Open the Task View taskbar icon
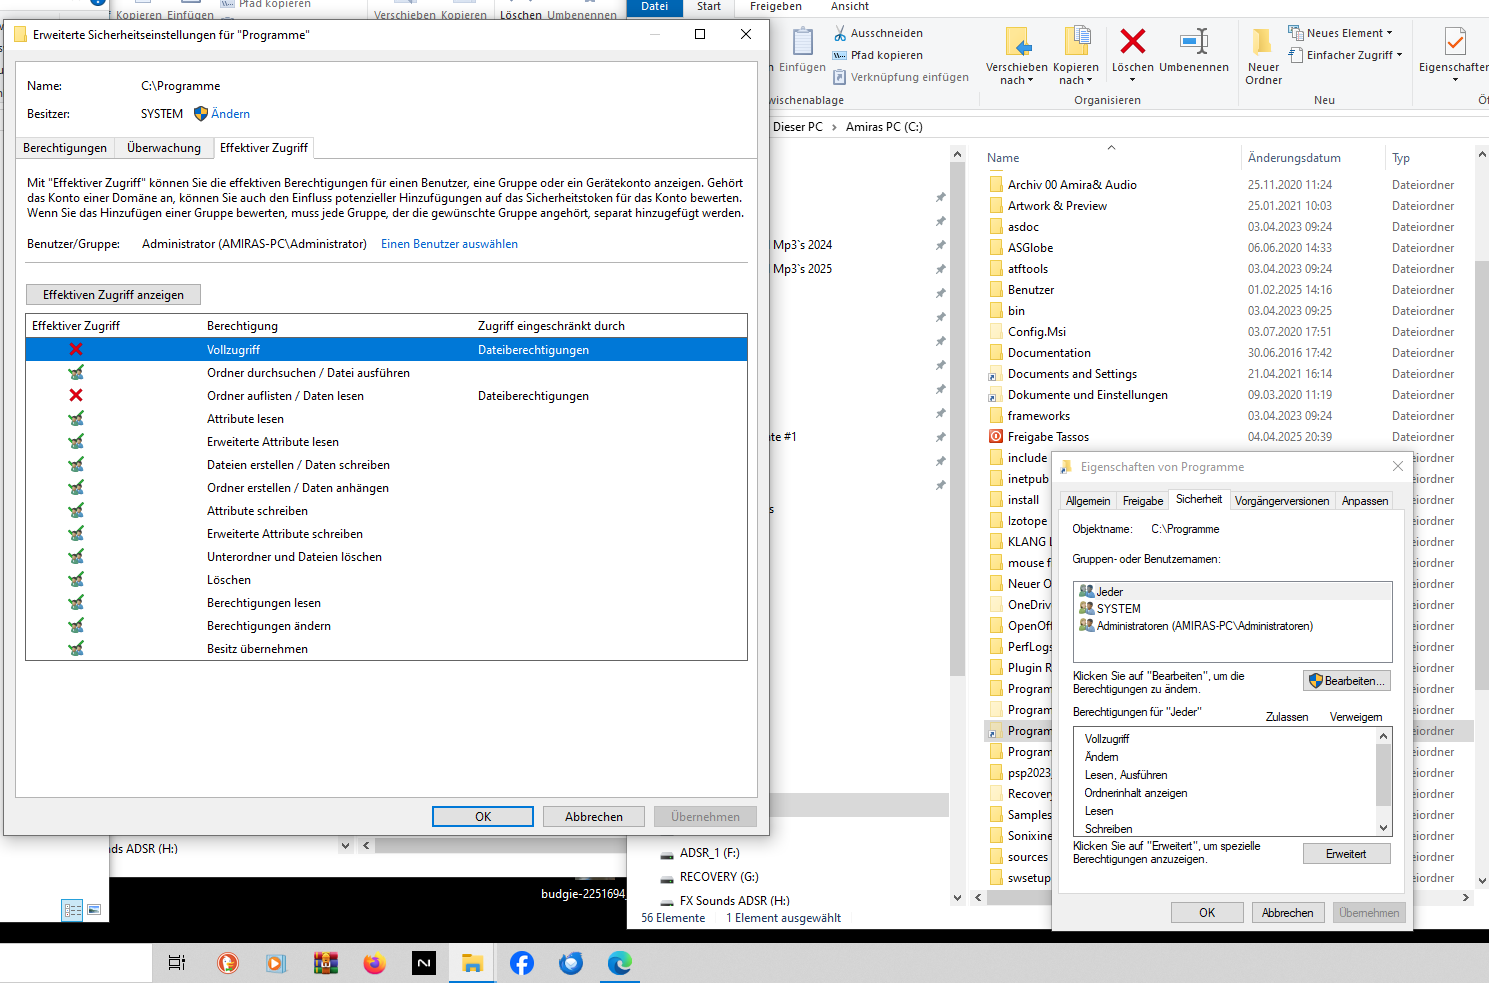The height and width of the screenshot is (983, 1489). point(177,963)
